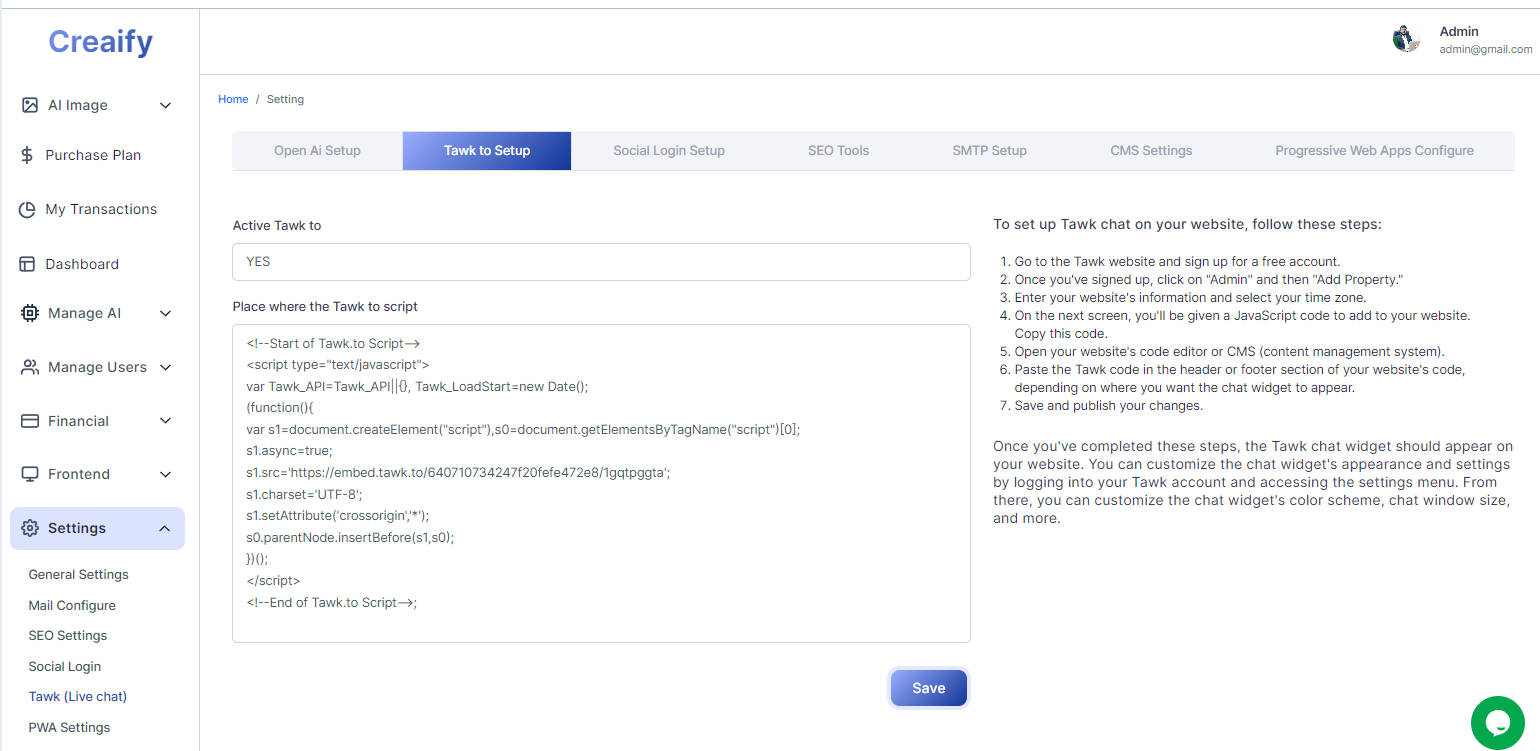Click the admin@gmail.com email text
Viewport: 1540px width, 751px height.
click(x=1486, y=49)
